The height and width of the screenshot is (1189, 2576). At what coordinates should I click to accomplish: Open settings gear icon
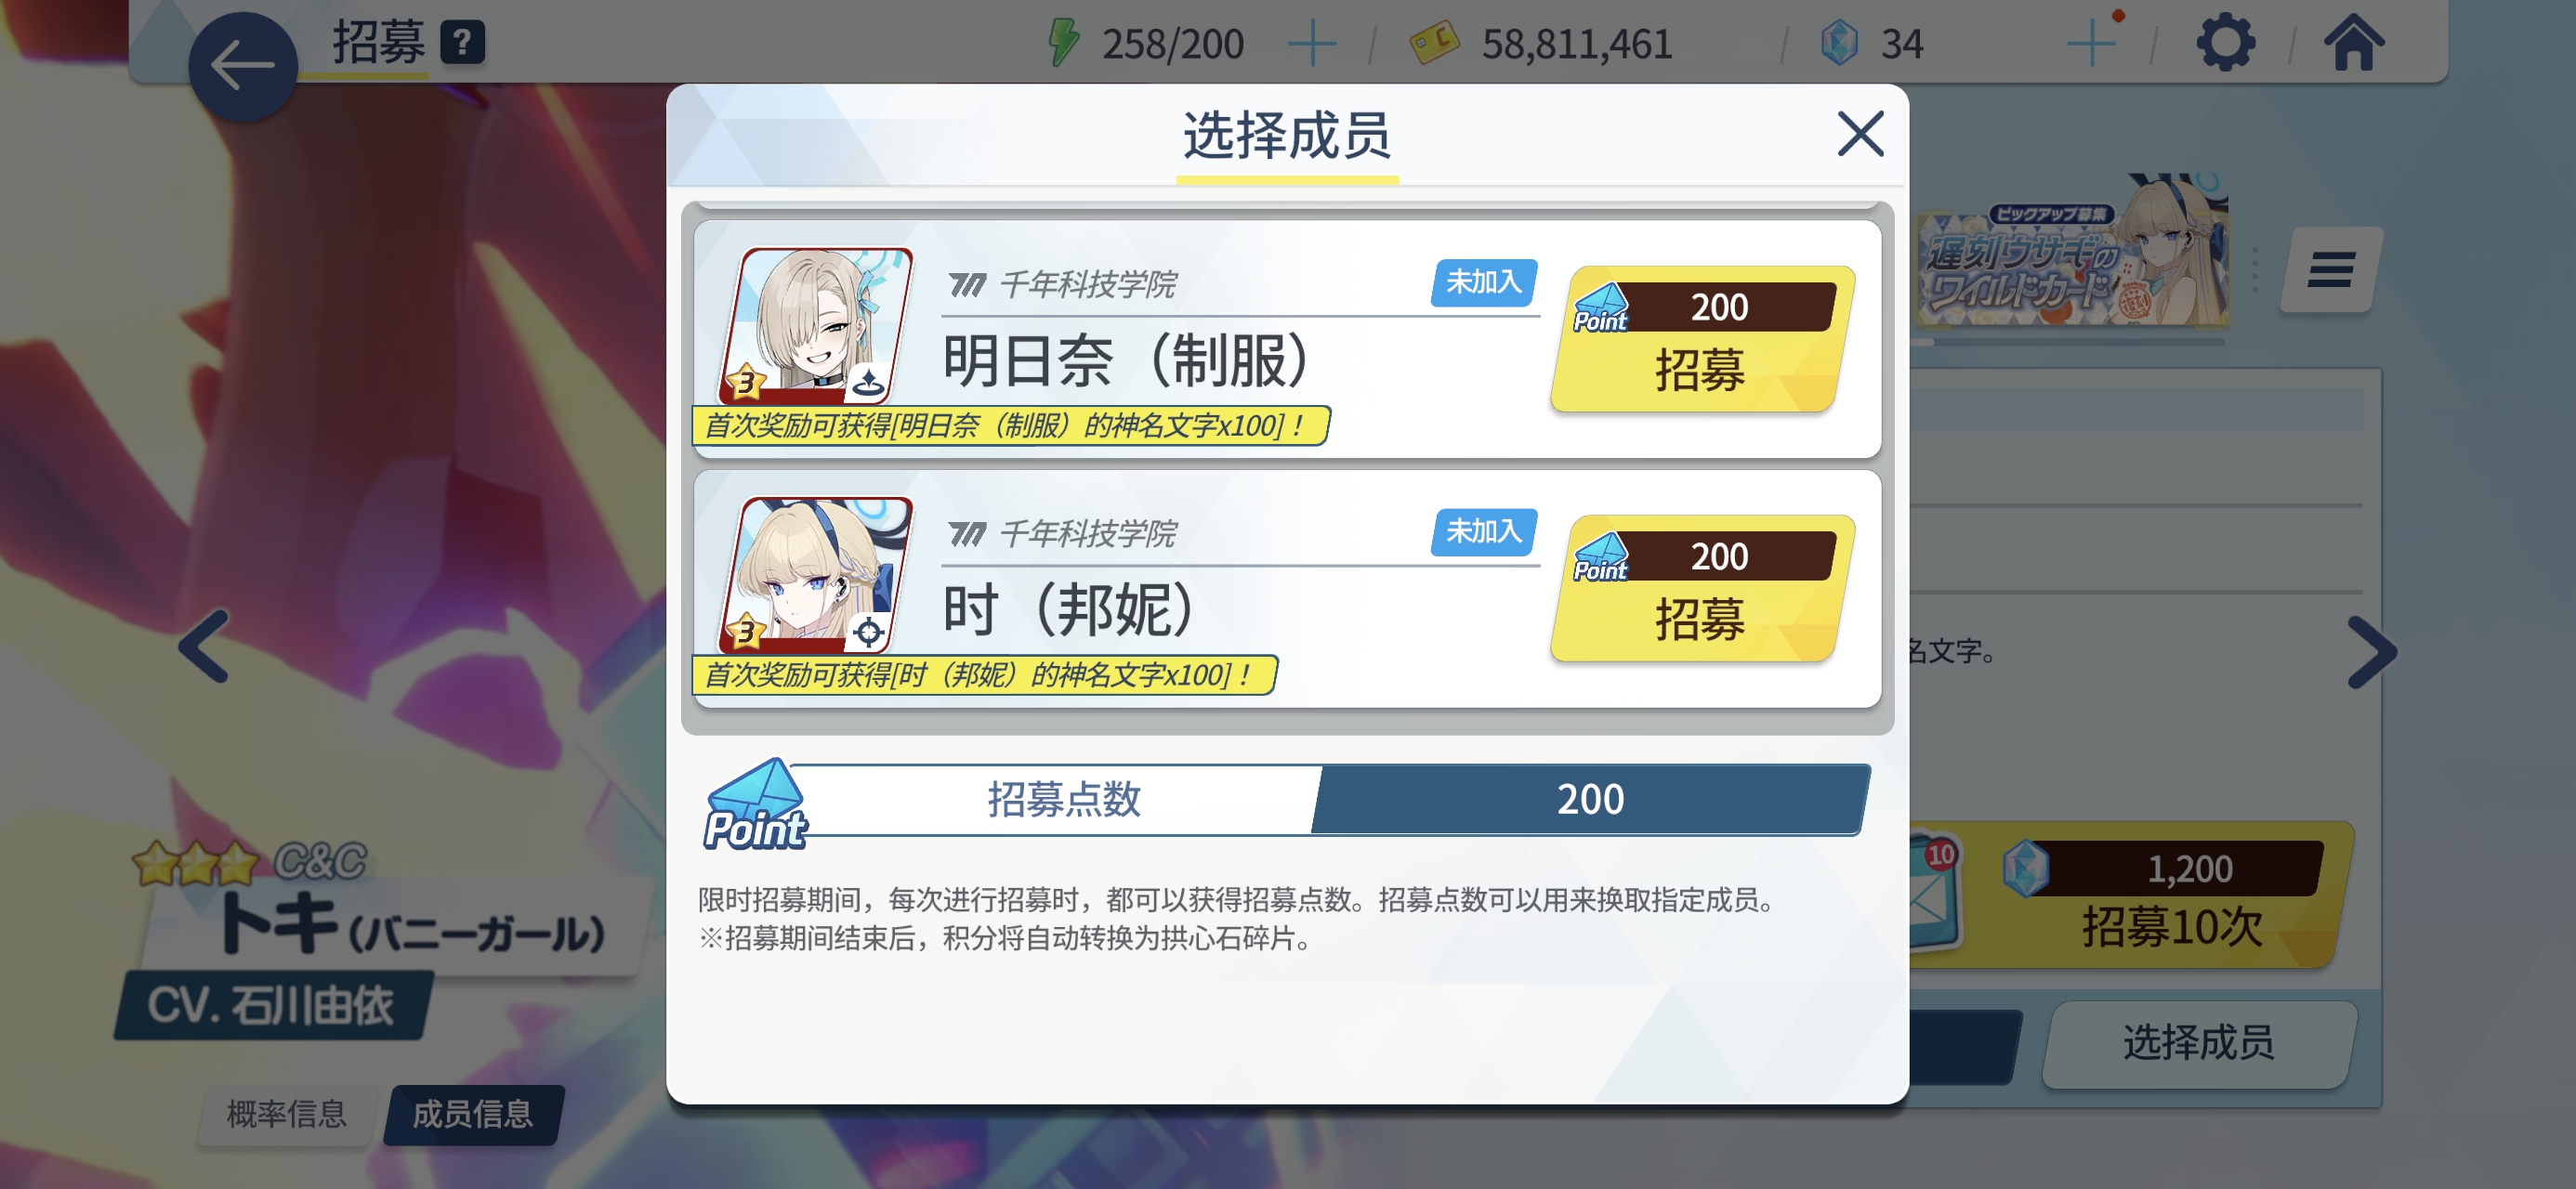(x=2225, y=43)
